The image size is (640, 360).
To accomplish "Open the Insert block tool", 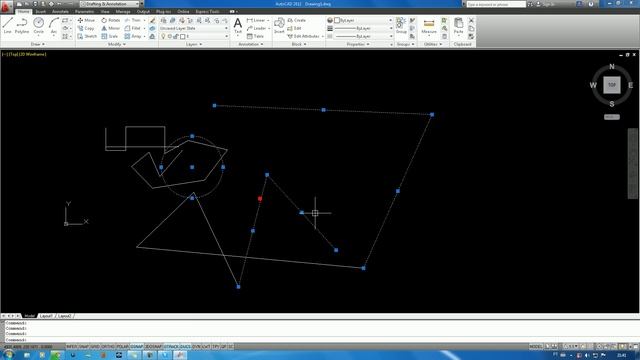I will (x=279, y=25).
